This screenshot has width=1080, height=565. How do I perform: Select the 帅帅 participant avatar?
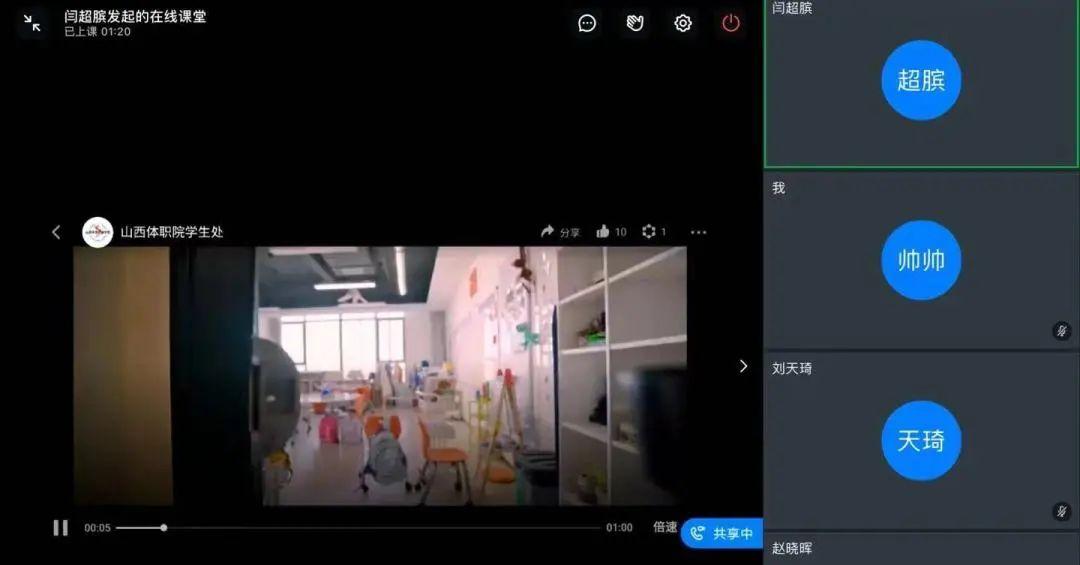(921, 260)
